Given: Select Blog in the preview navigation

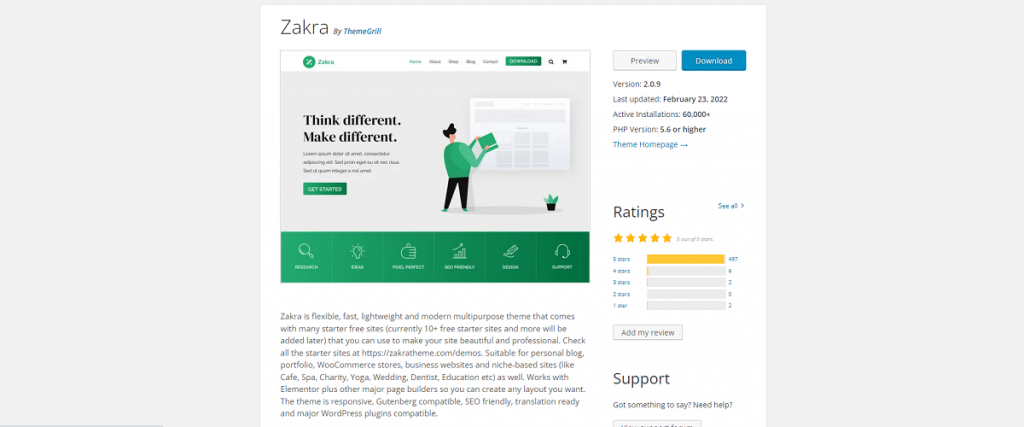Looking at the screenshot, I should (x=471, y=61).
